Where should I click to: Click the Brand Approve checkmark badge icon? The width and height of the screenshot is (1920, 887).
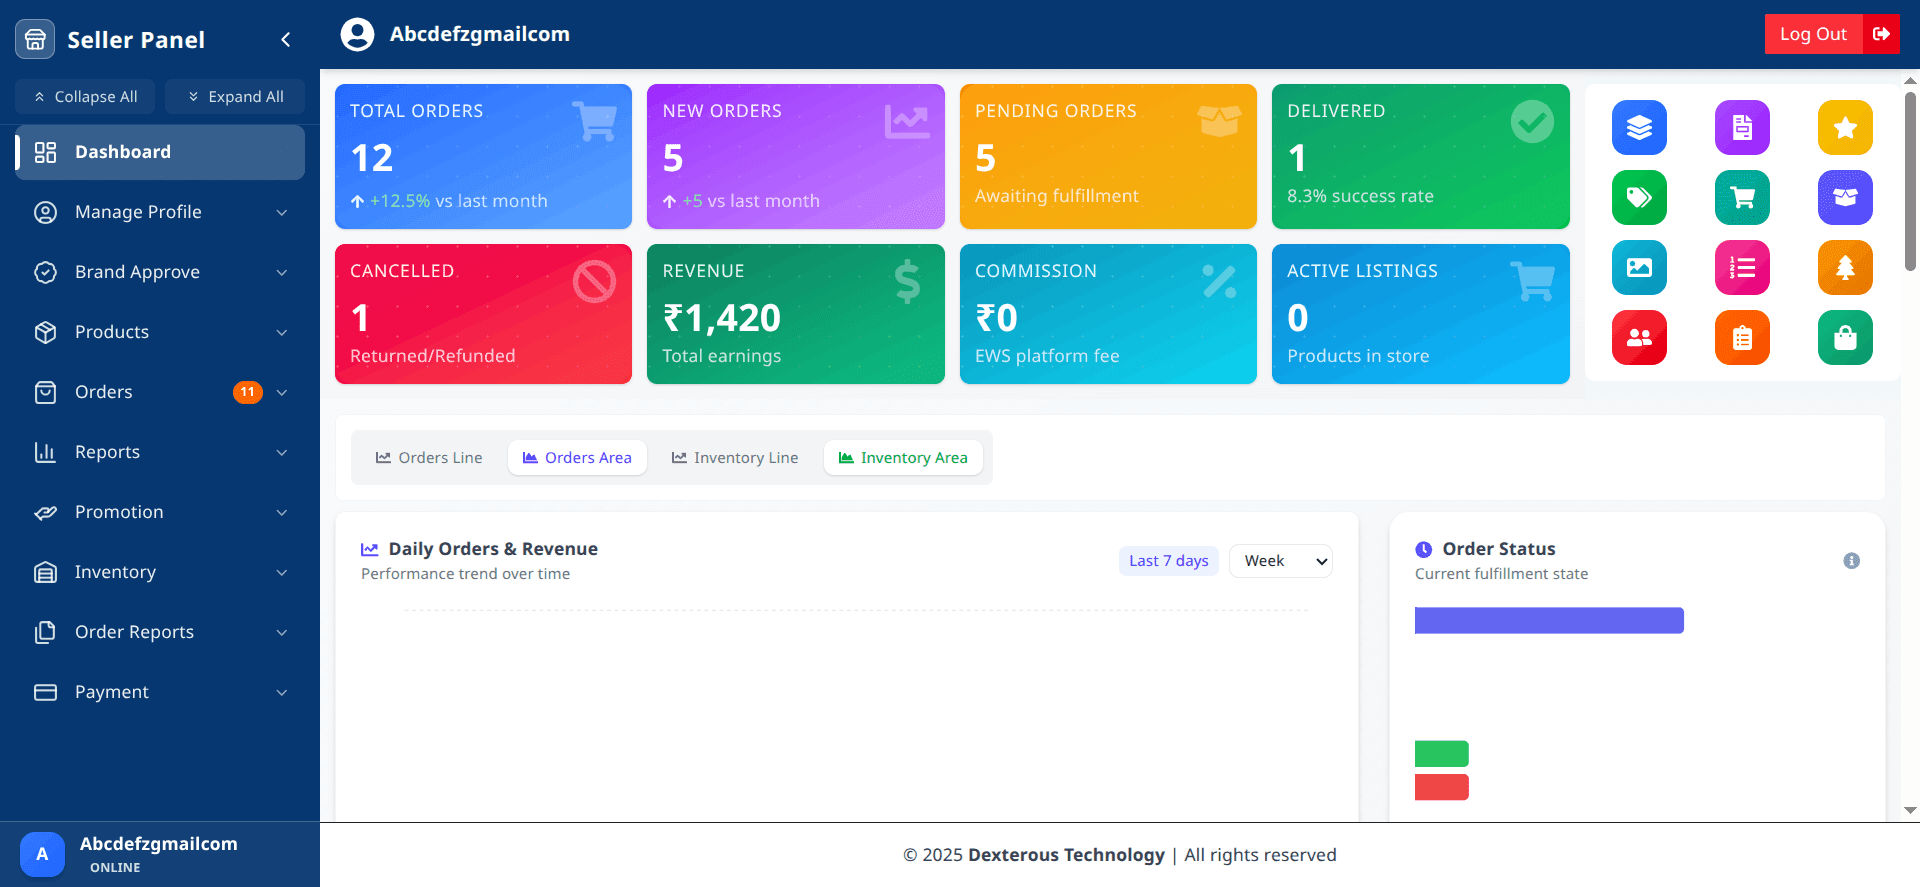click(45, 272)
